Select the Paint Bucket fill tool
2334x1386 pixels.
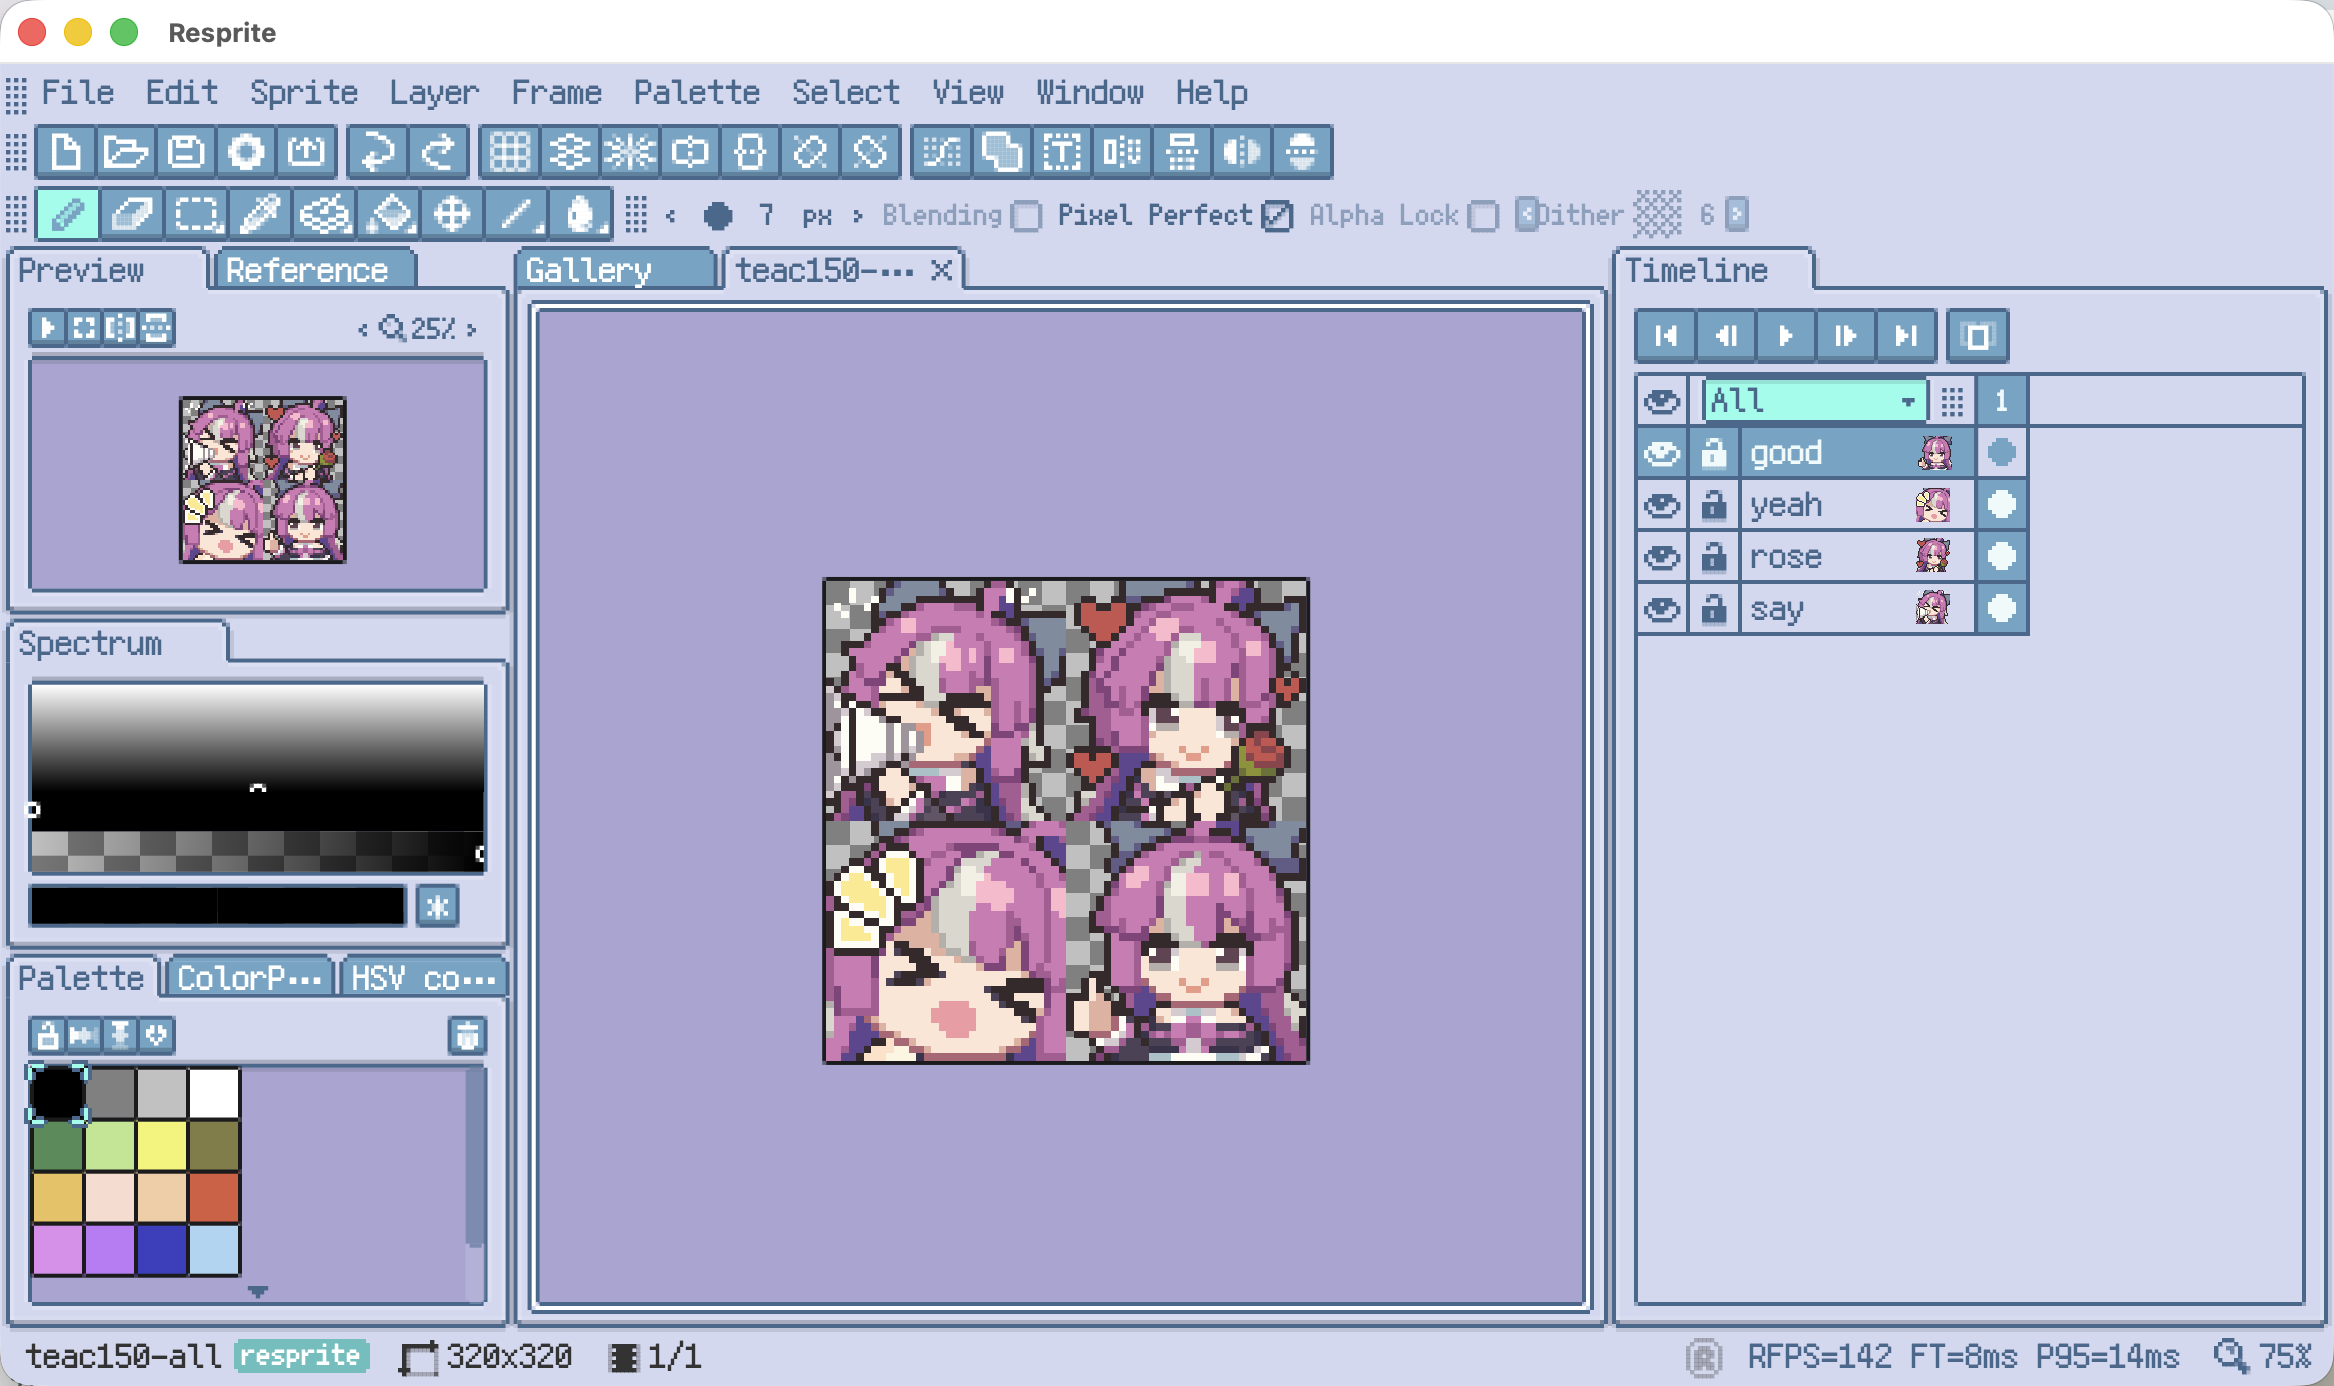tap(390, 214)
